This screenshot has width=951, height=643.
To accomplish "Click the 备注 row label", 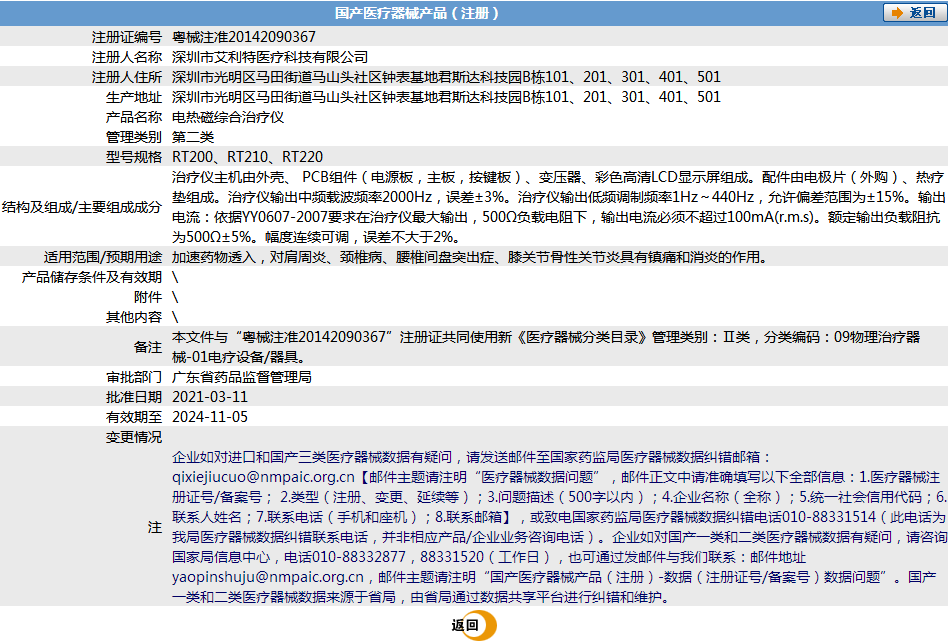I will pyautogui.click(x=147, y=347).
